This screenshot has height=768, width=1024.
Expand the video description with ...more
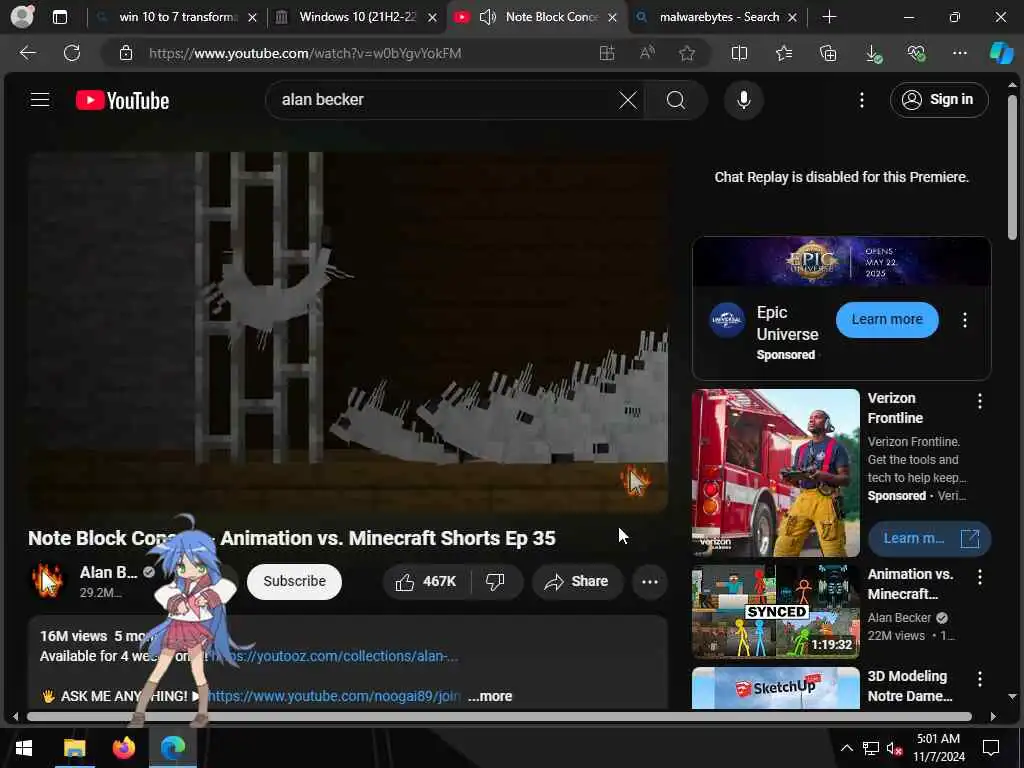[490, 696]
